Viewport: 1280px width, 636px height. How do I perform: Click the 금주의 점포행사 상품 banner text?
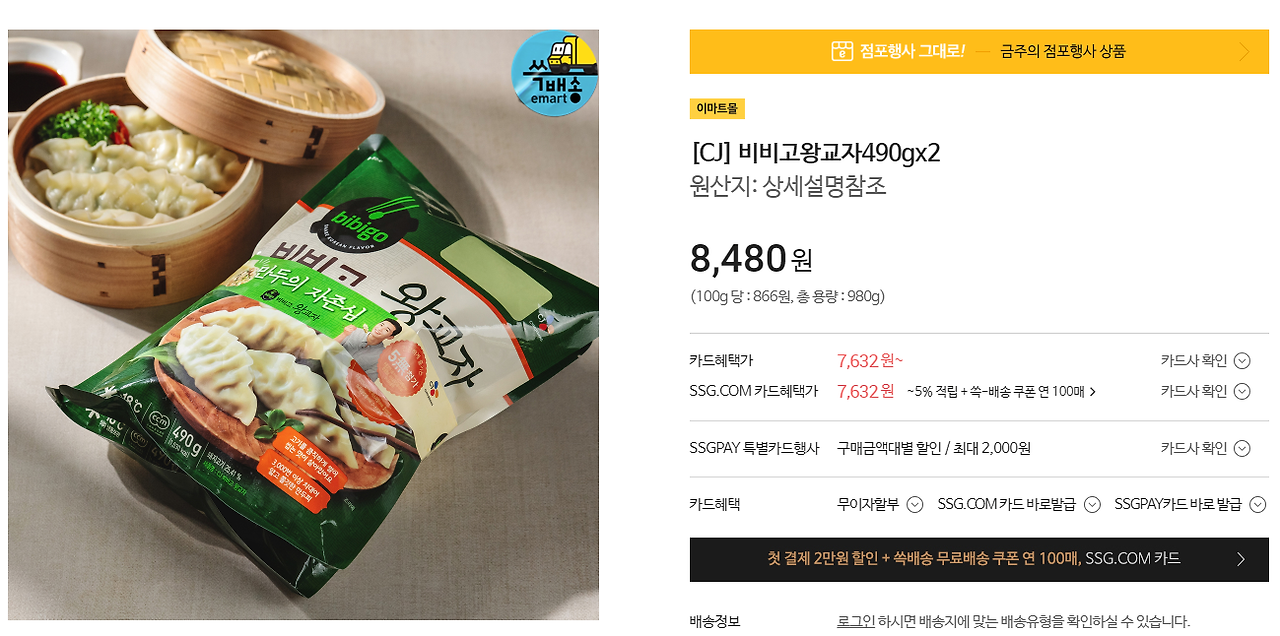pos(1063,51)
